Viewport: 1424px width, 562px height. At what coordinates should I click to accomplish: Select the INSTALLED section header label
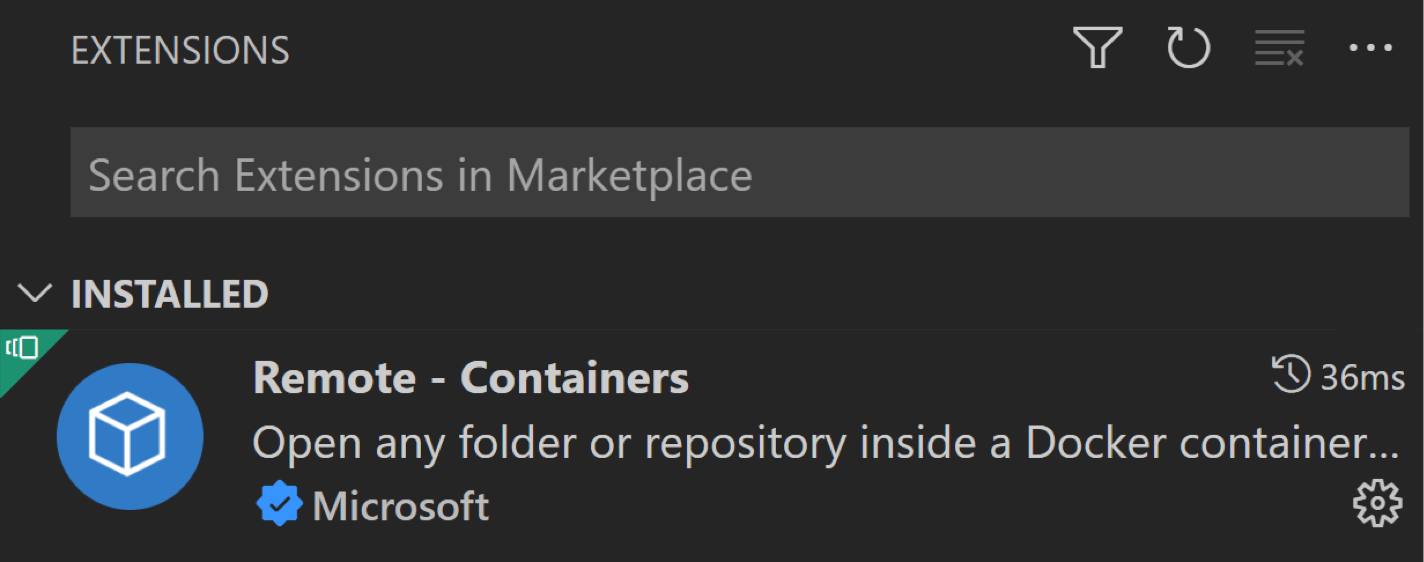170,294
